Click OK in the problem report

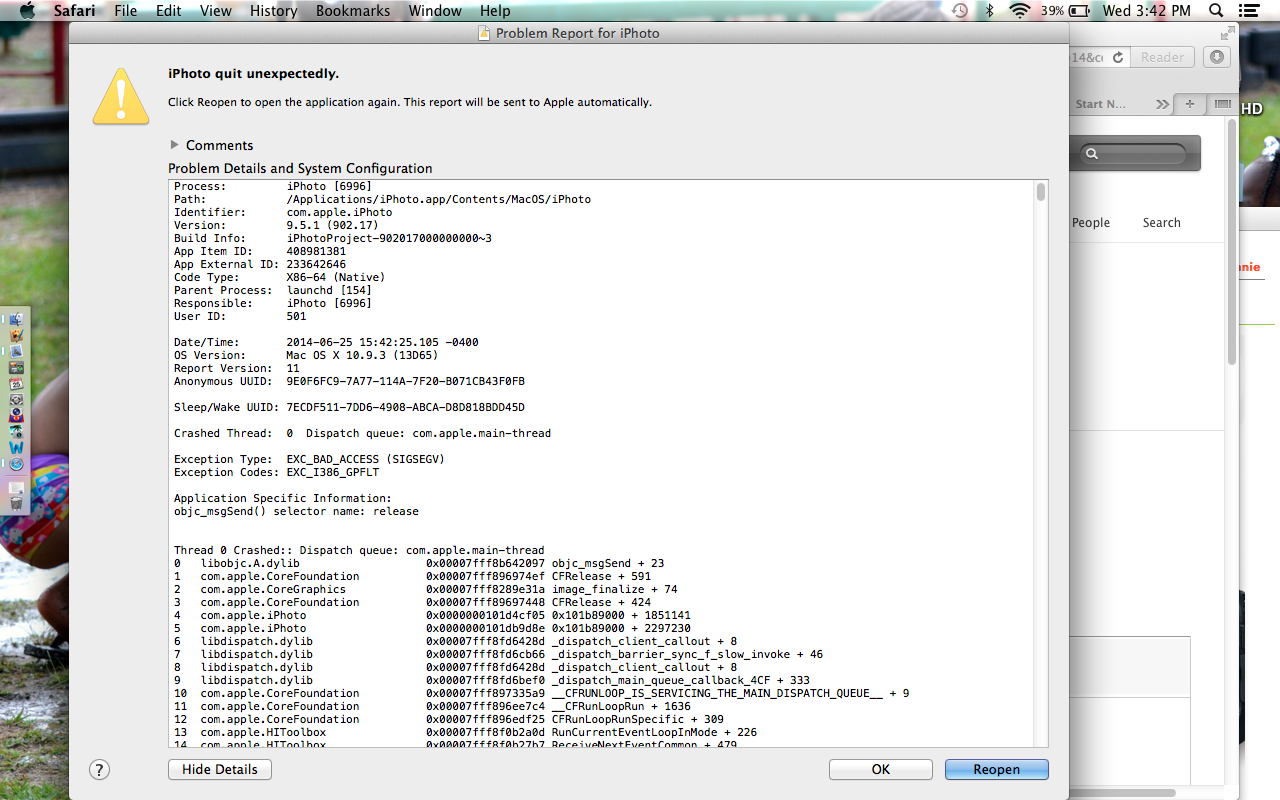880,769
